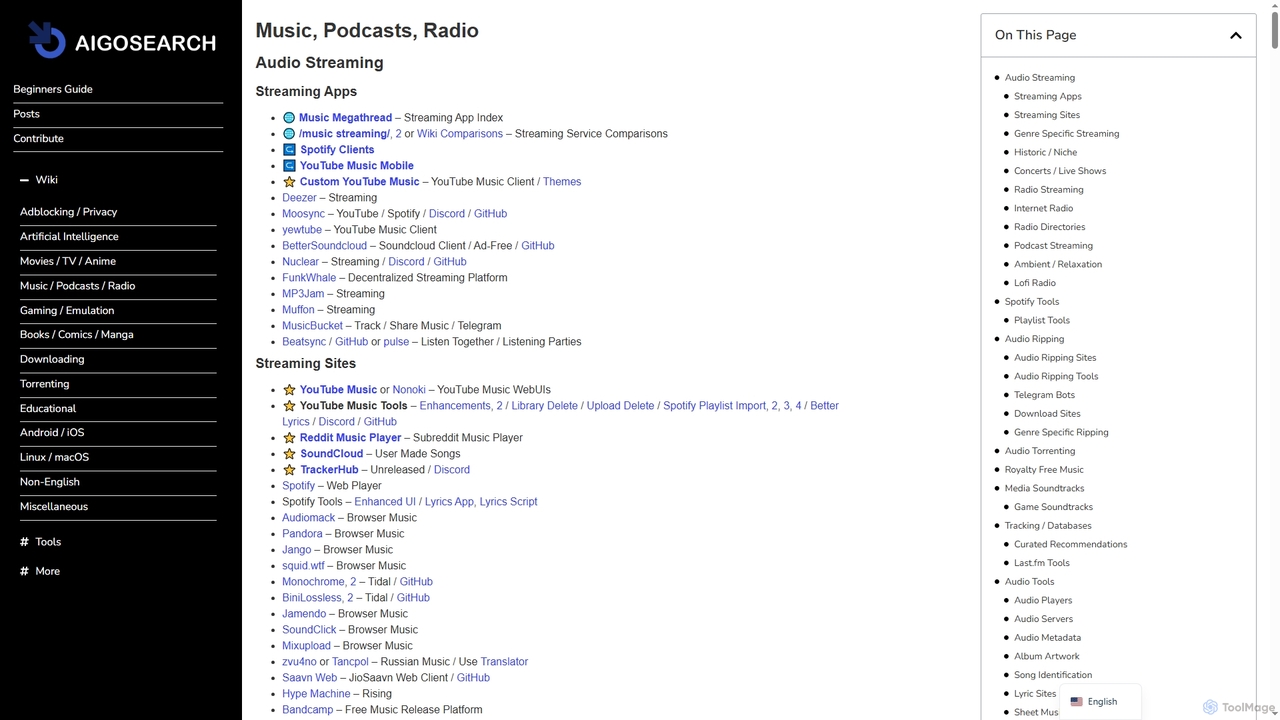Click star icon beside TrackerHub
Image resolution: width=1280 pixels, height=720 pixels.
click(289, 470)
